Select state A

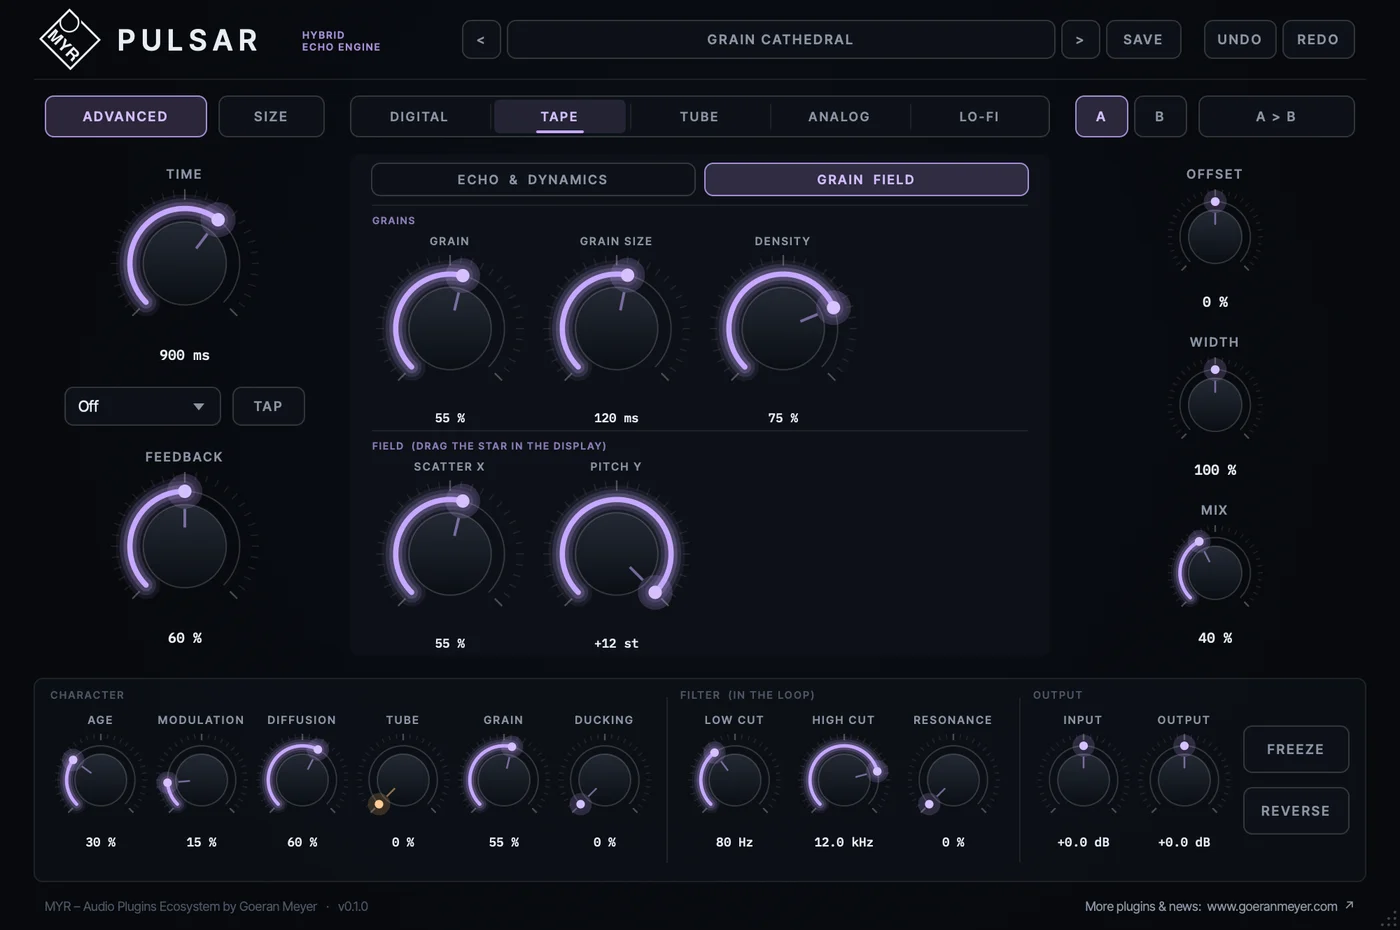[x=1101, y=116]
